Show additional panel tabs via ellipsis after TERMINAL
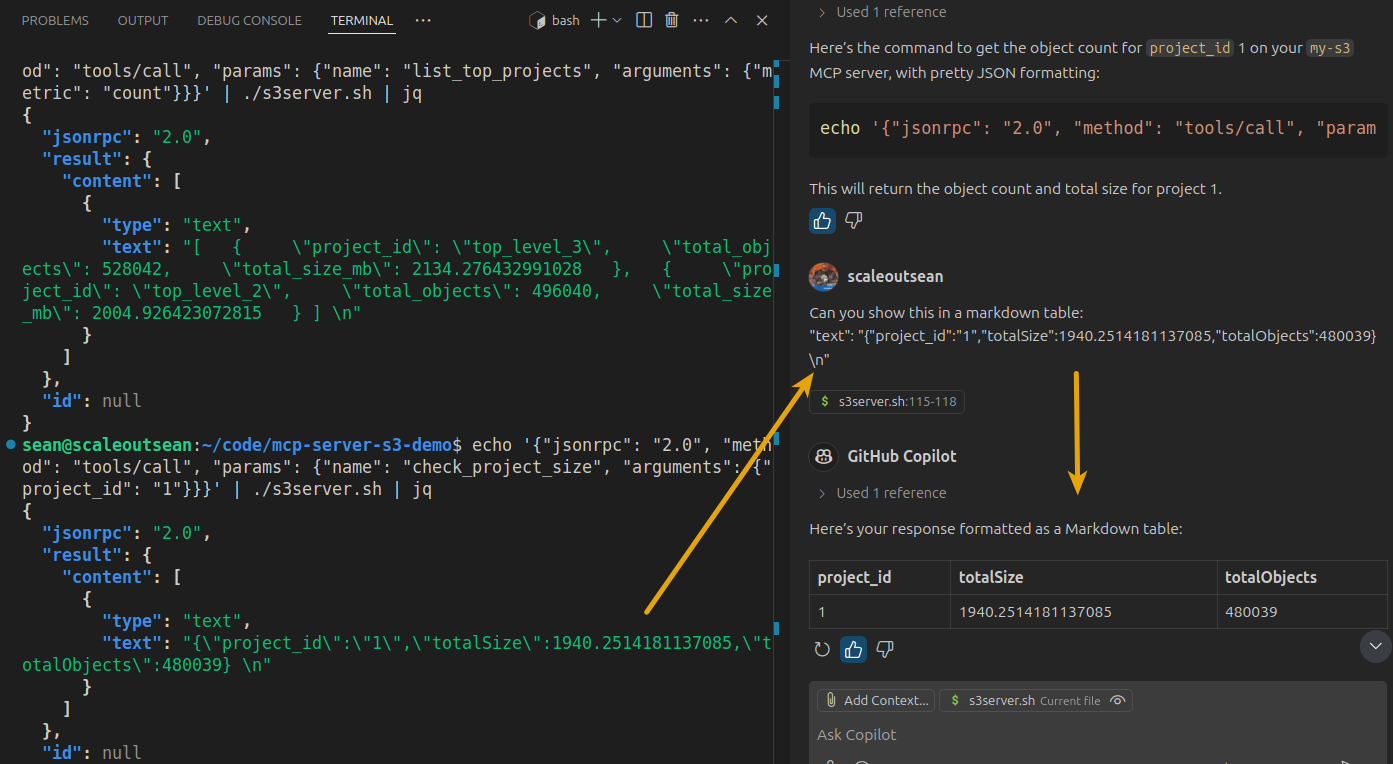 (x=423, y=20)
